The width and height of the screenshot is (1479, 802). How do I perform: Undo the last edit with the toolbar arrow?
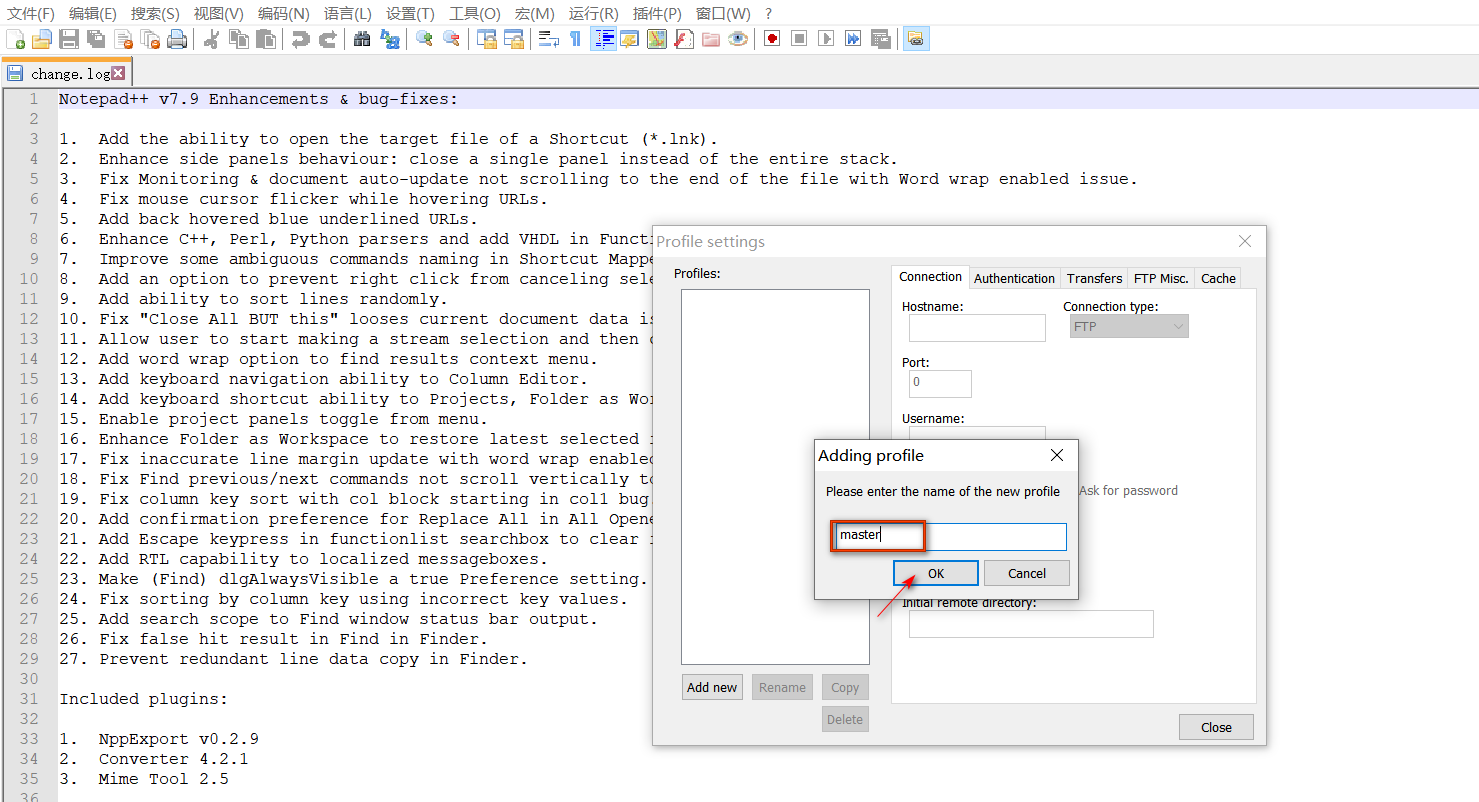(300, 39)
